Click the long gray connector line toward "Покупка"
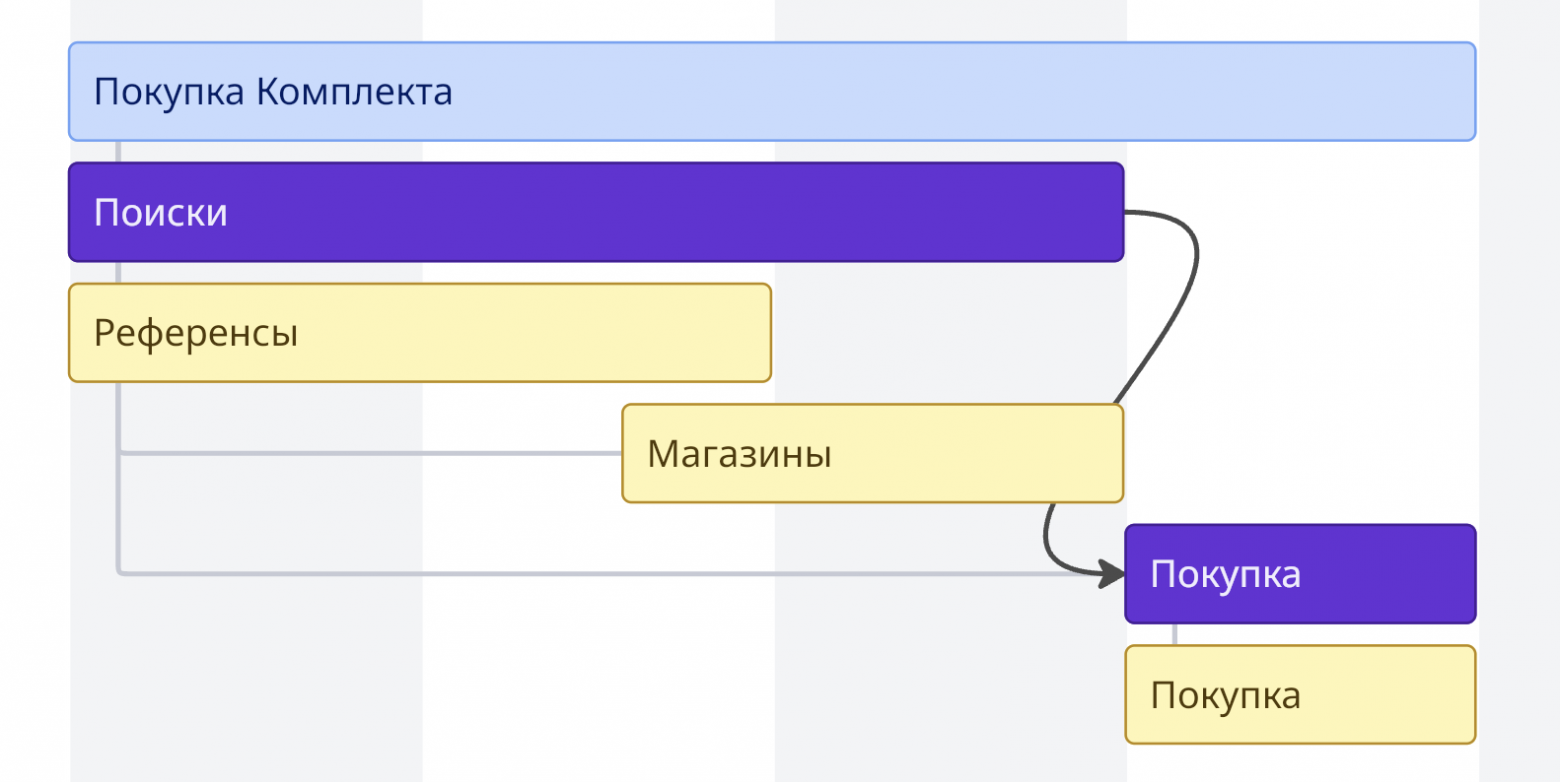 pyautogui.click(x=600, y=573)
